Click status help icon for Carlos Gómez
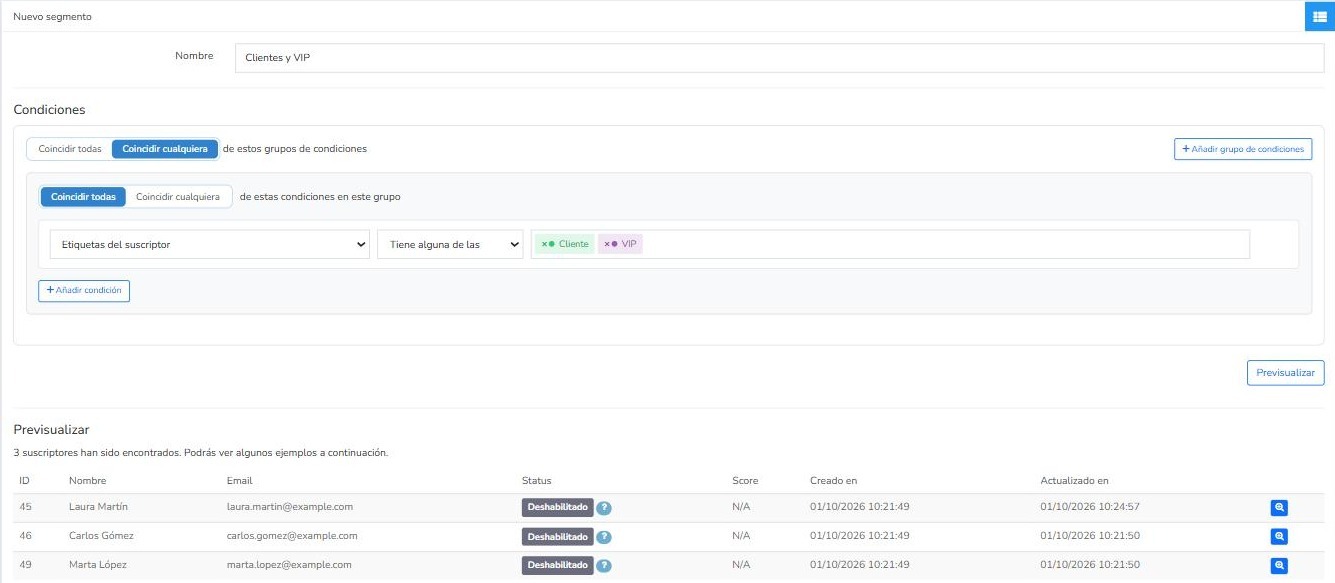Viewport: 1335px width, 583px height. (604, 537)
